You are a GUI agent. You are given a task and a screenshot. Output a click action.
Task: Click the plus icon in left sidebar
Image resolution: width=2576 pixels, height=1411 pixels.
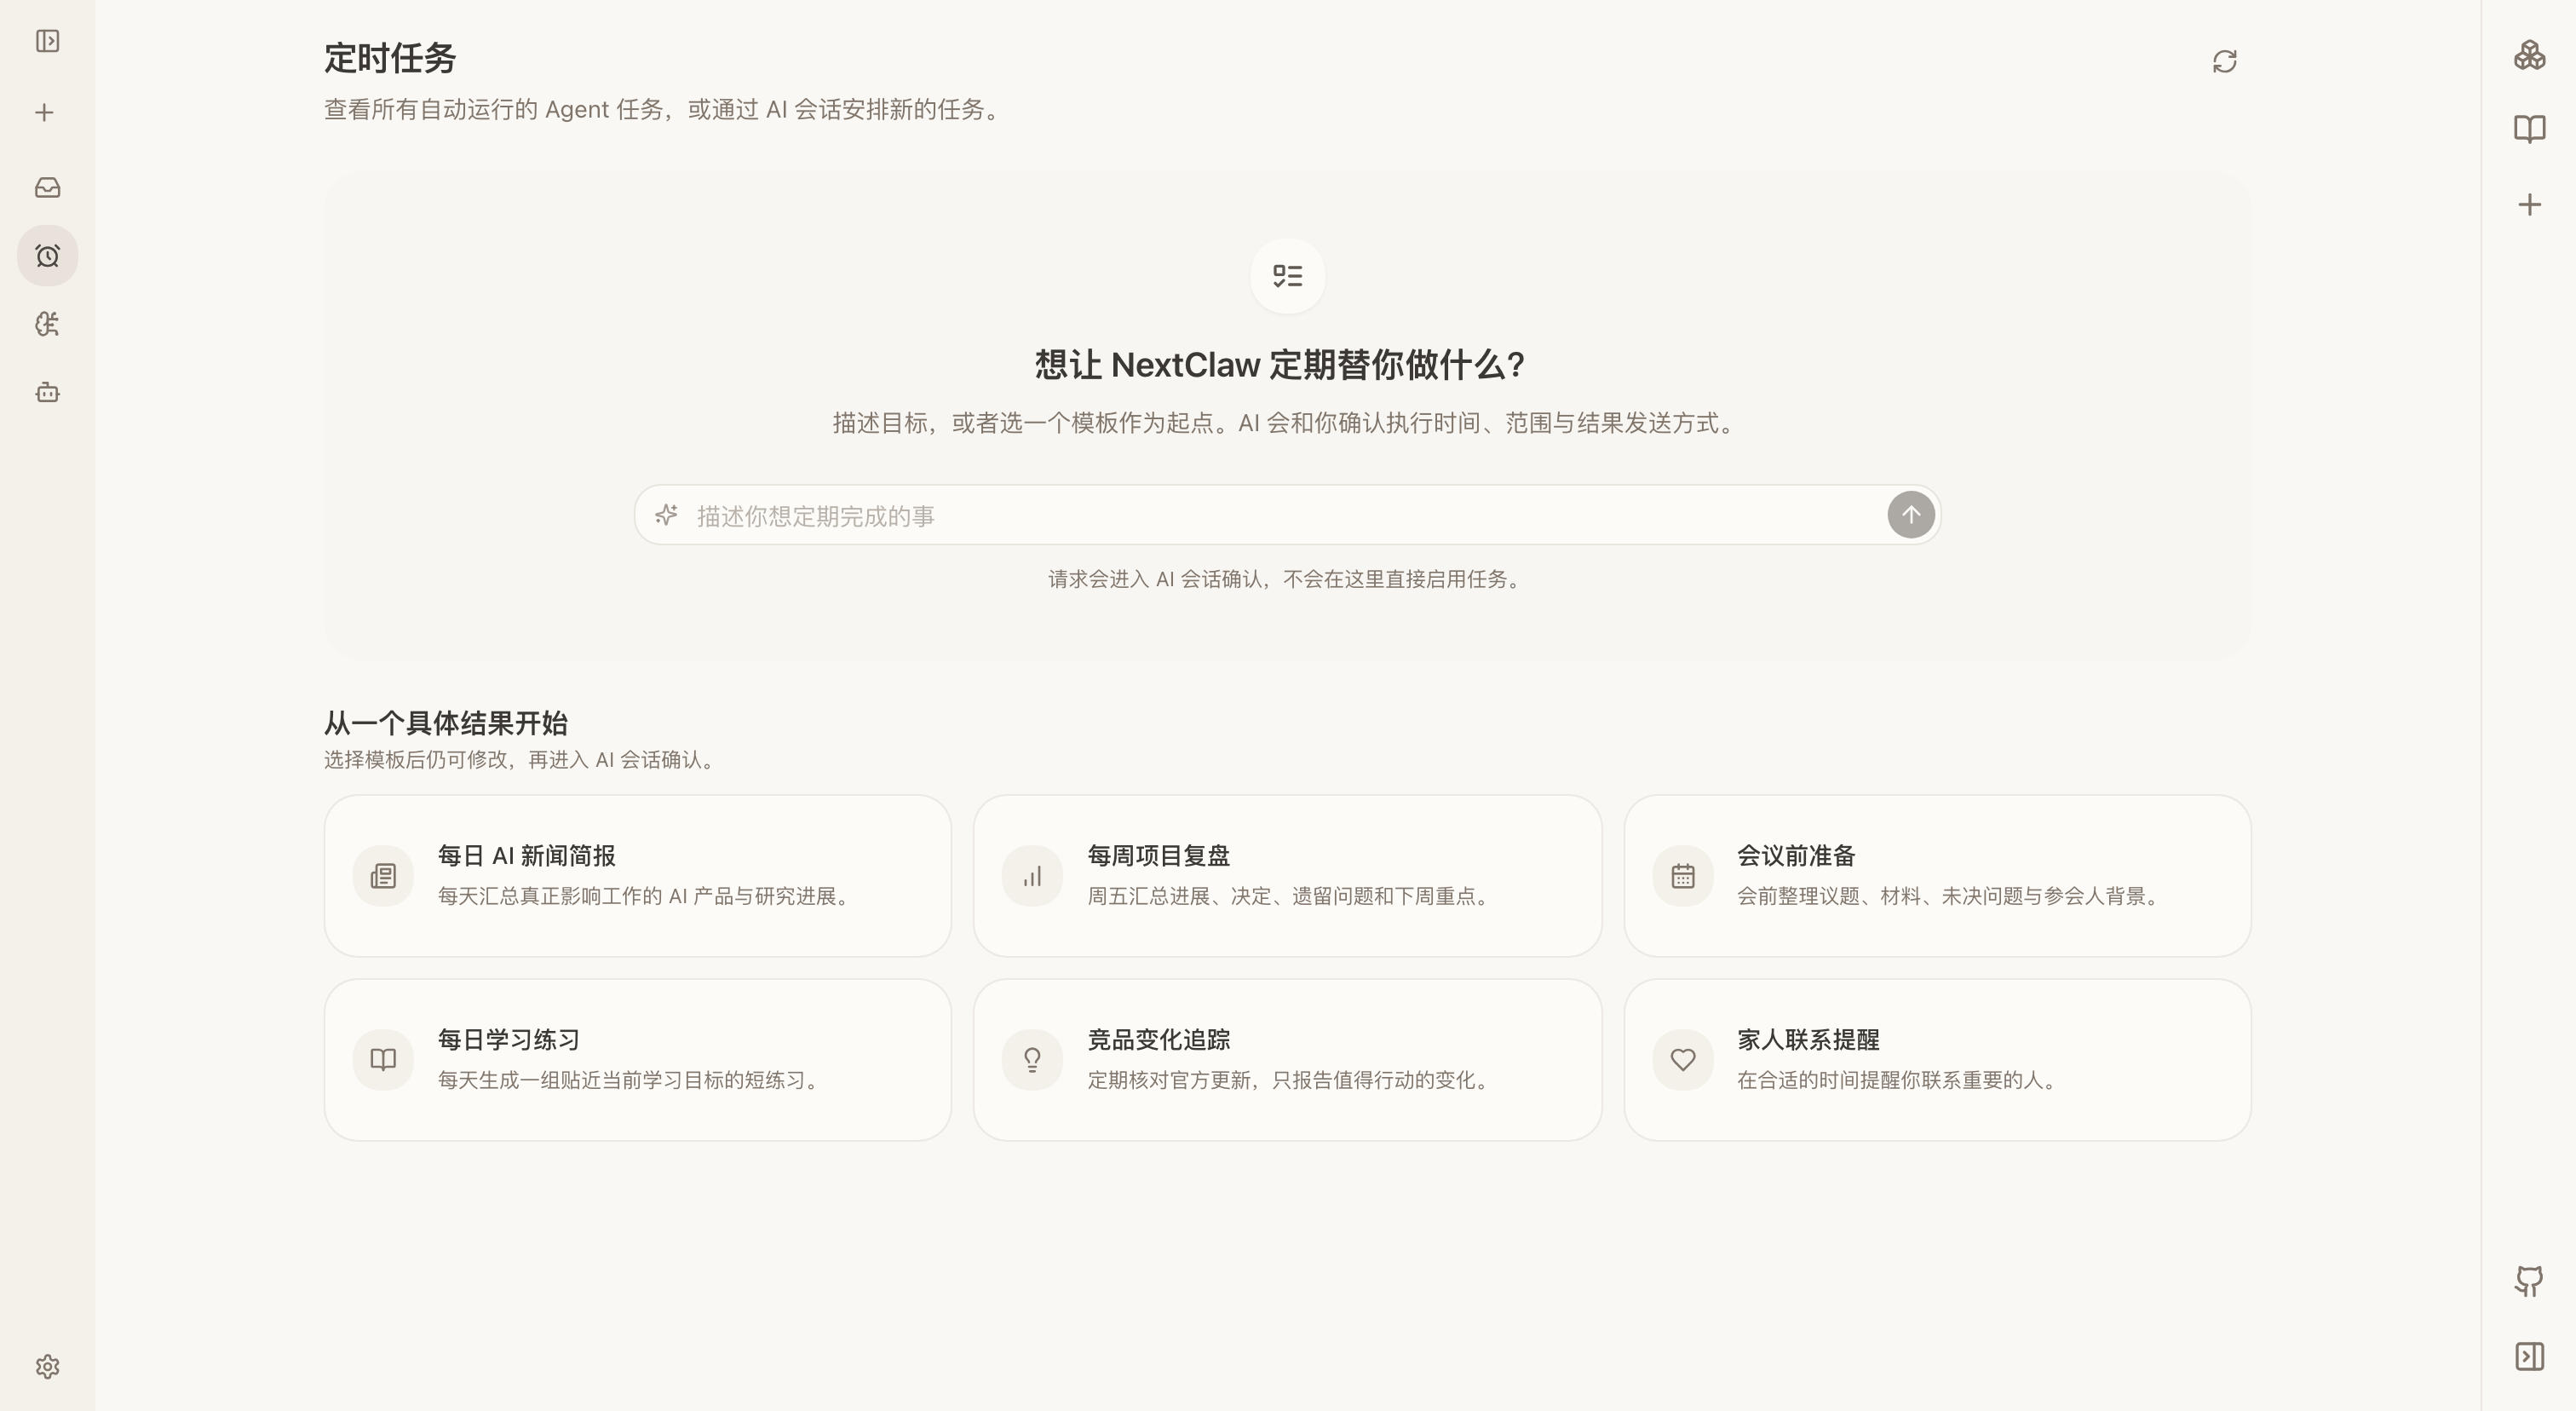point(44,112)
